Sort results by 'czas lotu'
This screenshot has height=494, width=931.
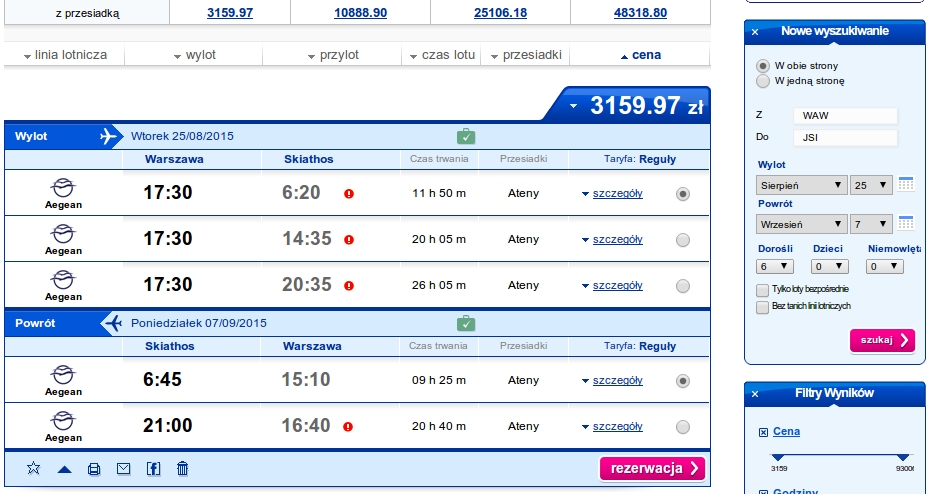pos(442,55)
